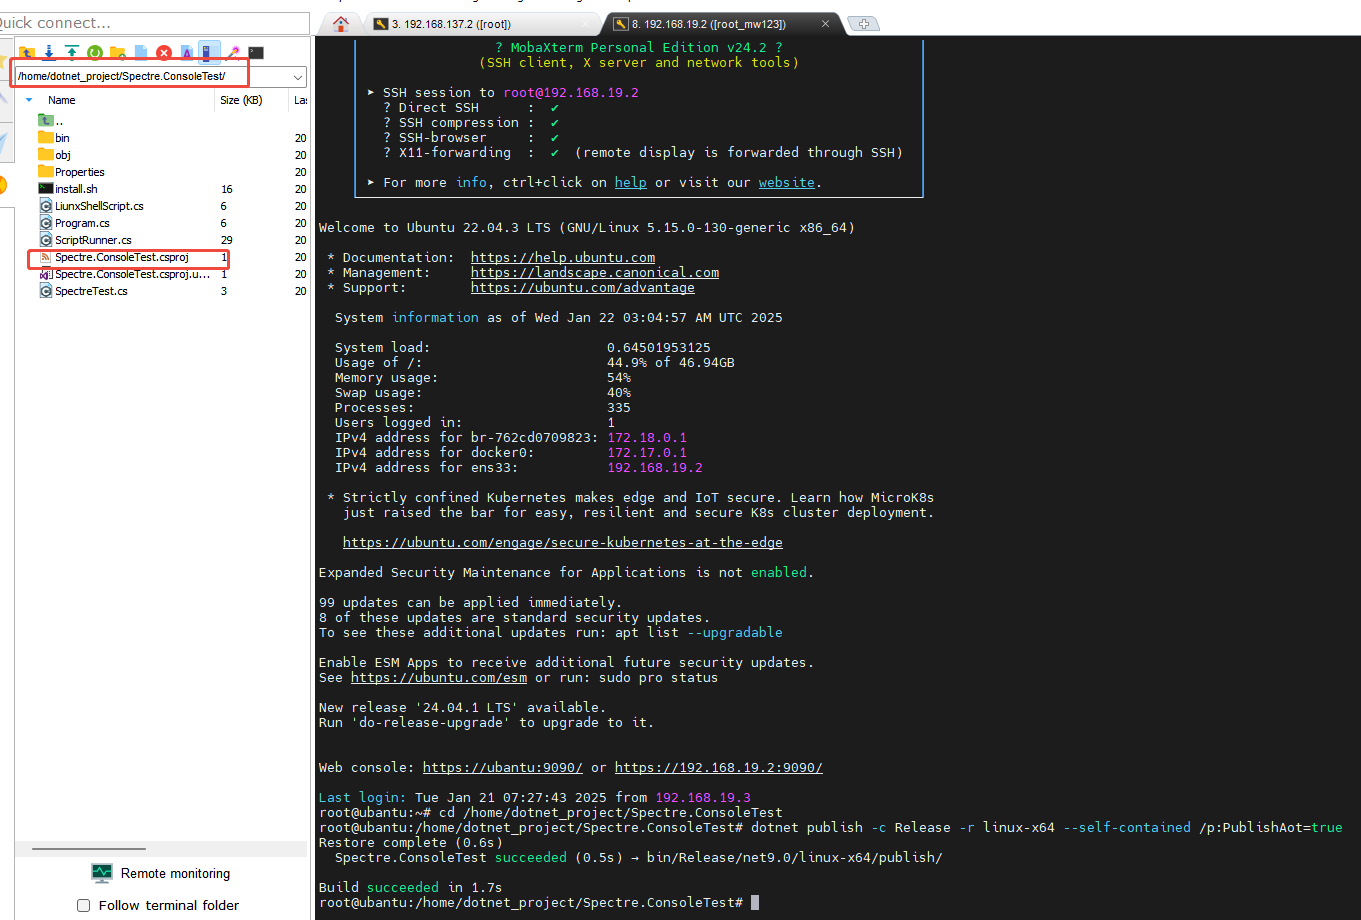Expand the remote path dropdown arrow
1361x920 pixels.
tap(298, 77)
